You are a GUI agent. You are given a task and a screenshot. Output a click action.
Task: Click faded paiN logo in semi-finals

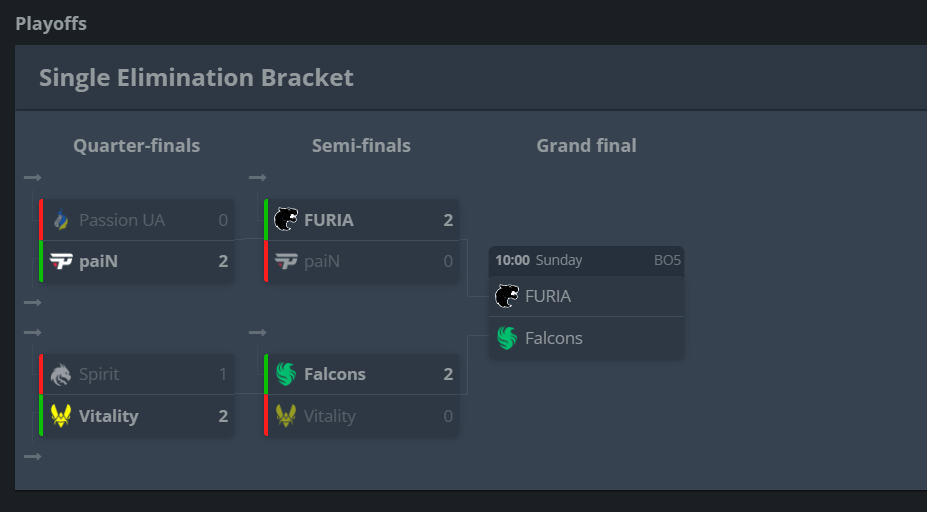[x=286, y=261]
